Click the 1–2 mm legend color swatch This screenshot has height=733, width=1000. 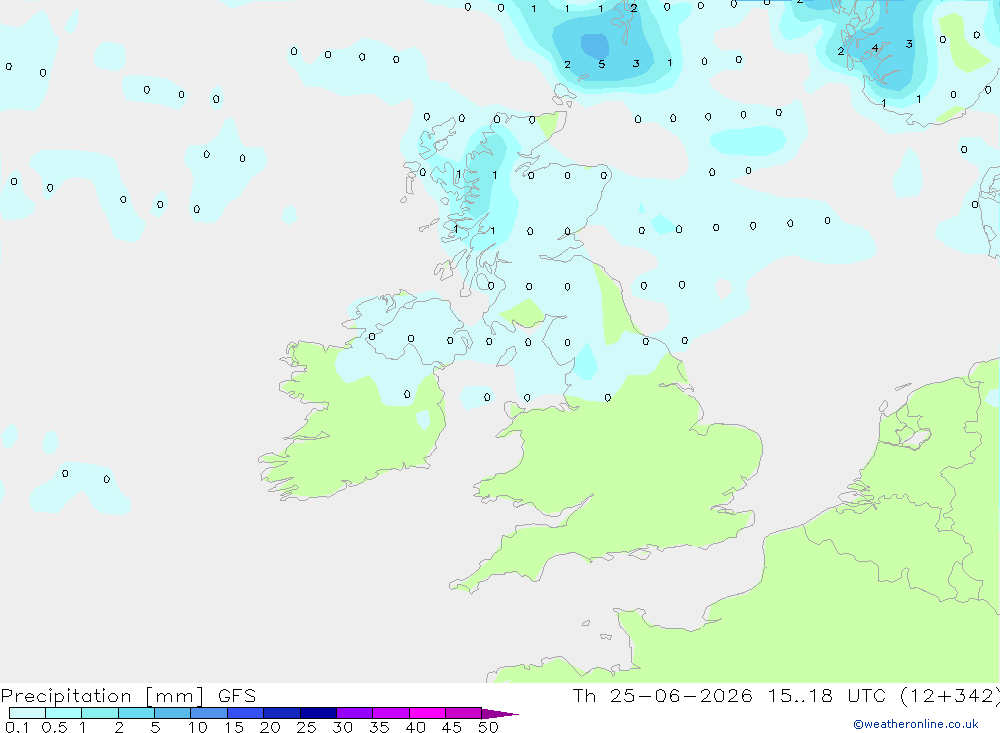[100, 713]
